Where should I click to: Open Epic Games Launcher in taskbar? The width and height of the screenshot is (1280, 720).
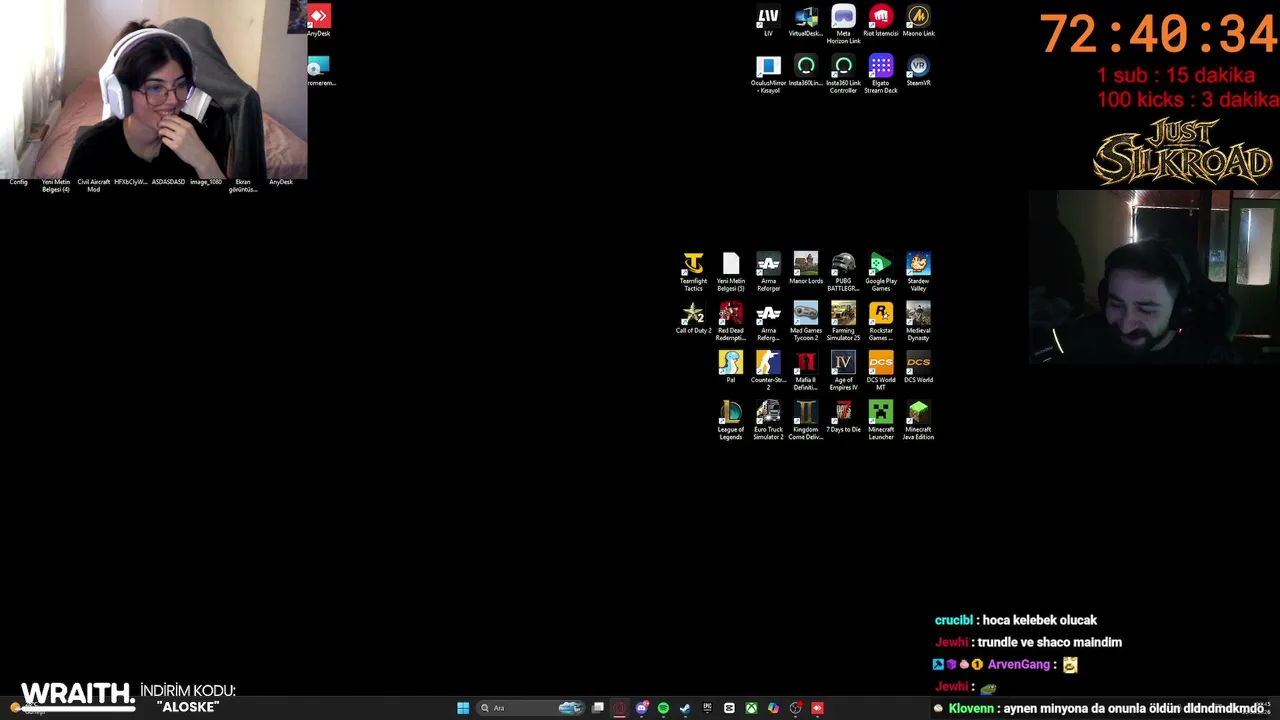(x=707, y=708)
